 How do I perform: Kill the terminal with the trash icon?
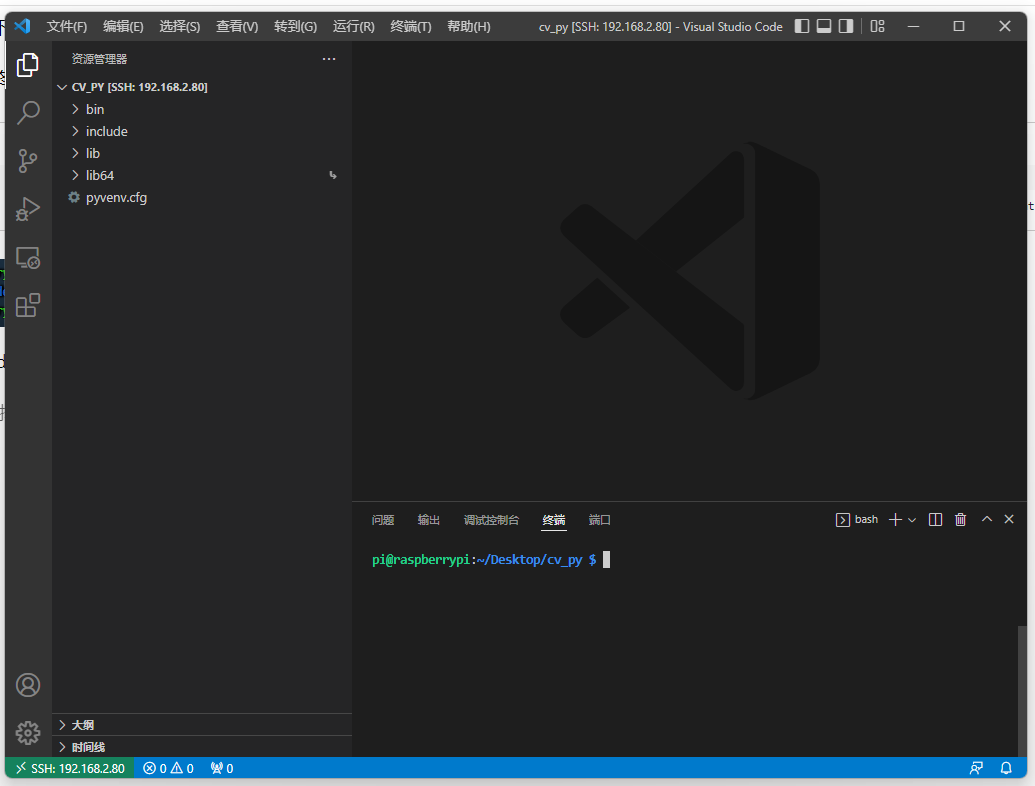(960, 519)
